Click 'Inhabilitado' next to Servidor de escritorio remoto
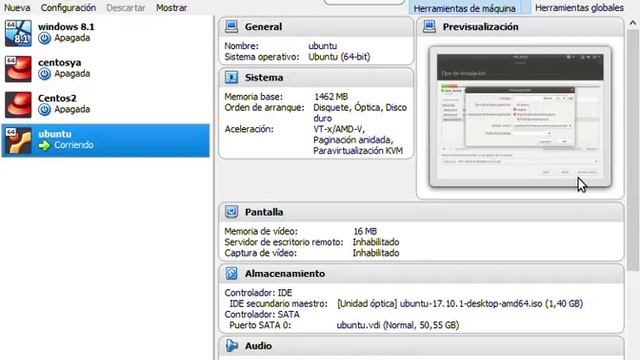 click(x=376, y=242)
